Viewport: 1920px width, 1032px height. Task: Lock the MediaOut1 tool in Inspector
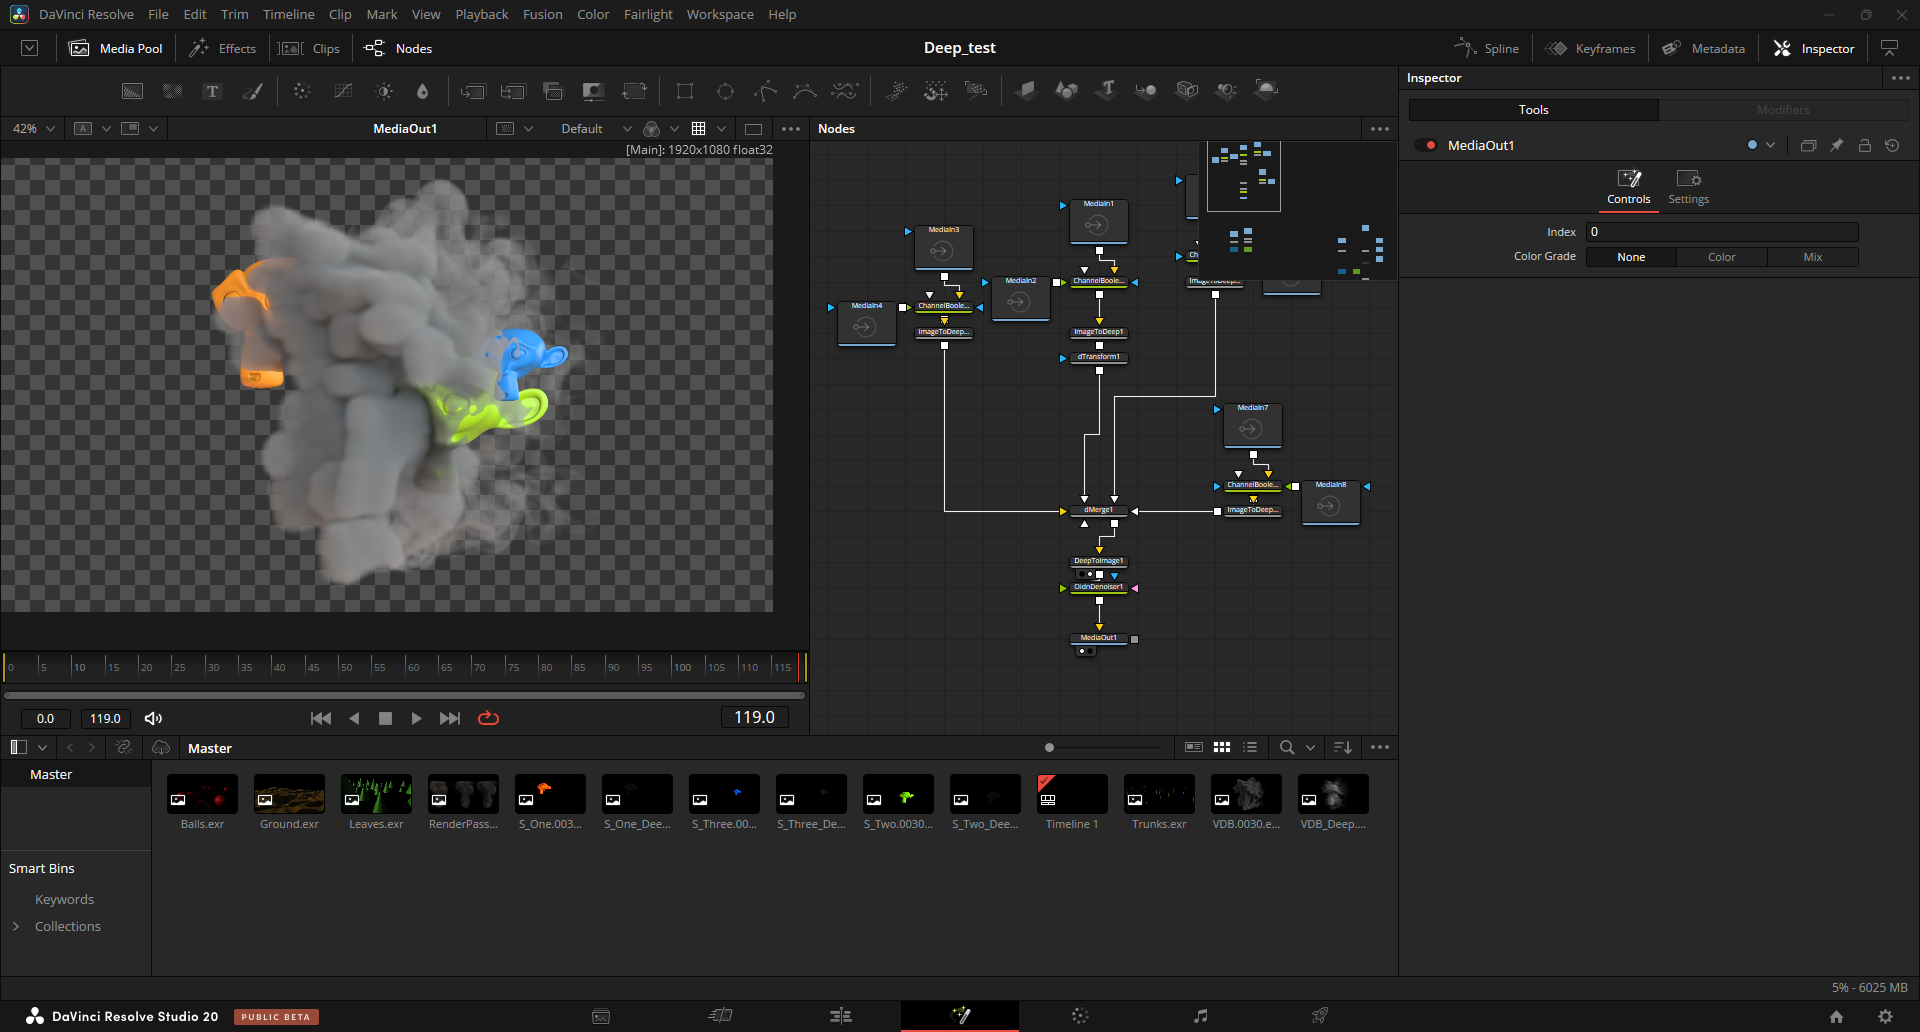click(1864, 145)
